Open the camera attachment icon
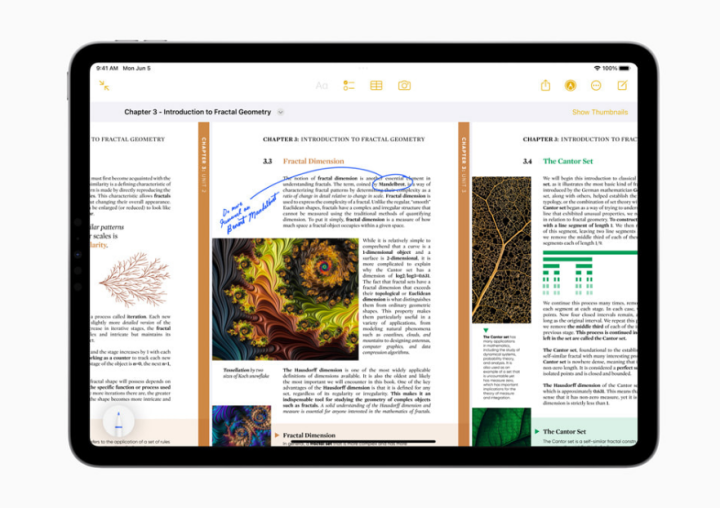Screen dimensions: 720x508 [404, 85]
